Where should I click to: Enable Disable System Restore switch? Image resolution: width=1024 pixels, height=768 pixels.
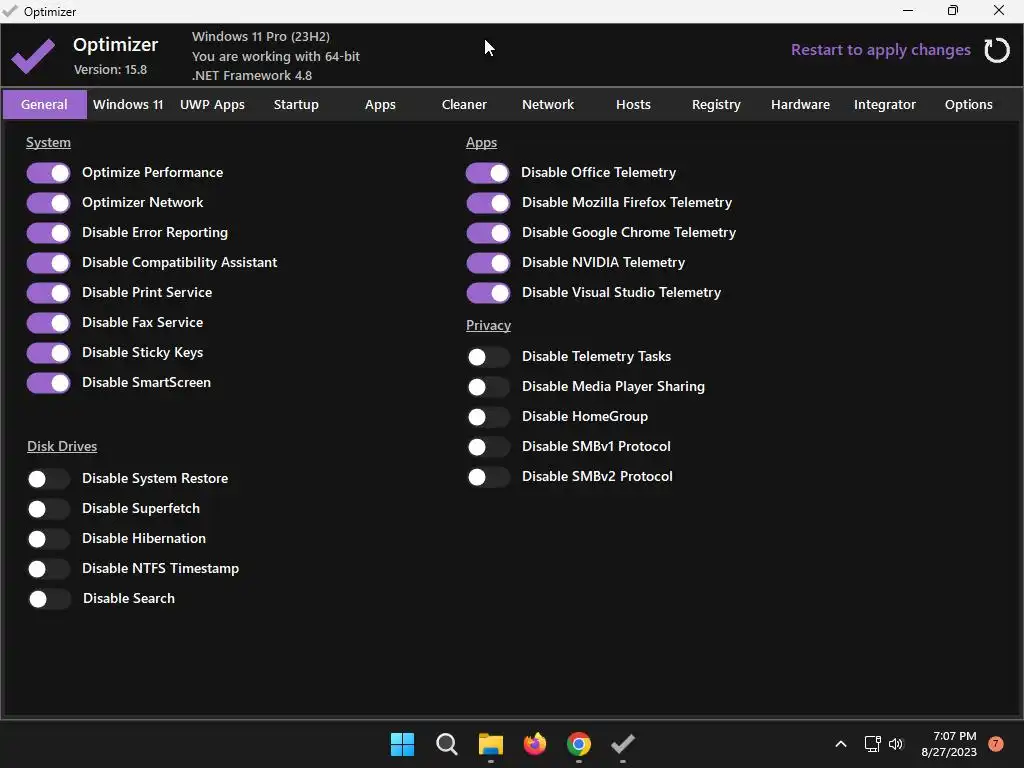[x=48, y=479]
